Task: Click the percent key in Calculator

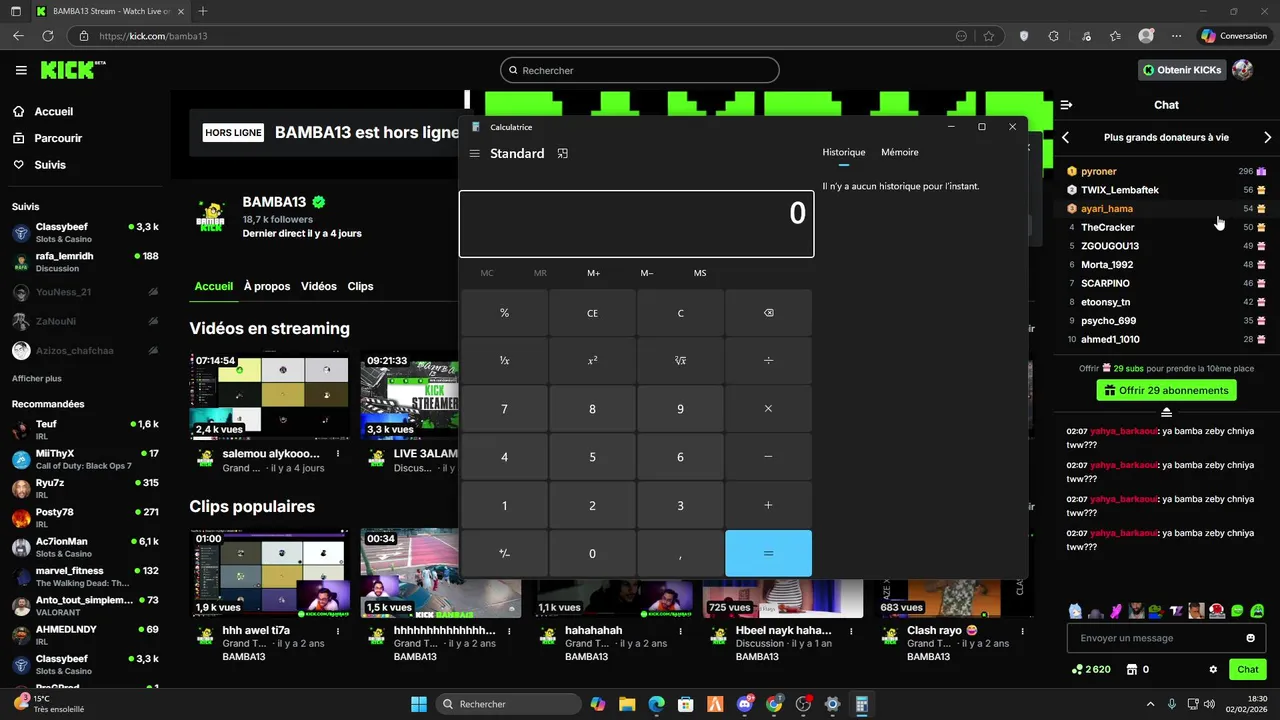Action: (504, 313)
